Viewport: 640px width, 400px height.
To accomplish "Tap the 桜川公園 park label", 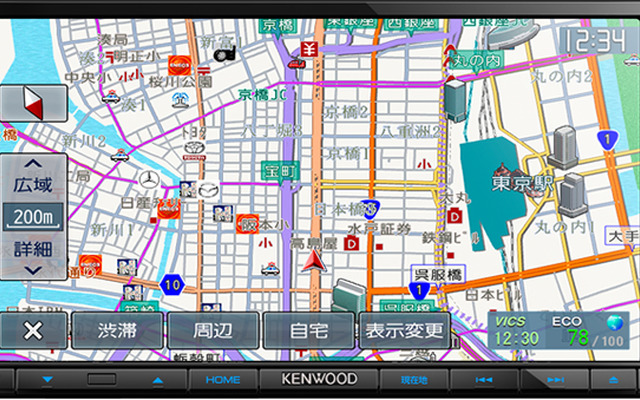I will pyautogui.click(x=180, y=82).
